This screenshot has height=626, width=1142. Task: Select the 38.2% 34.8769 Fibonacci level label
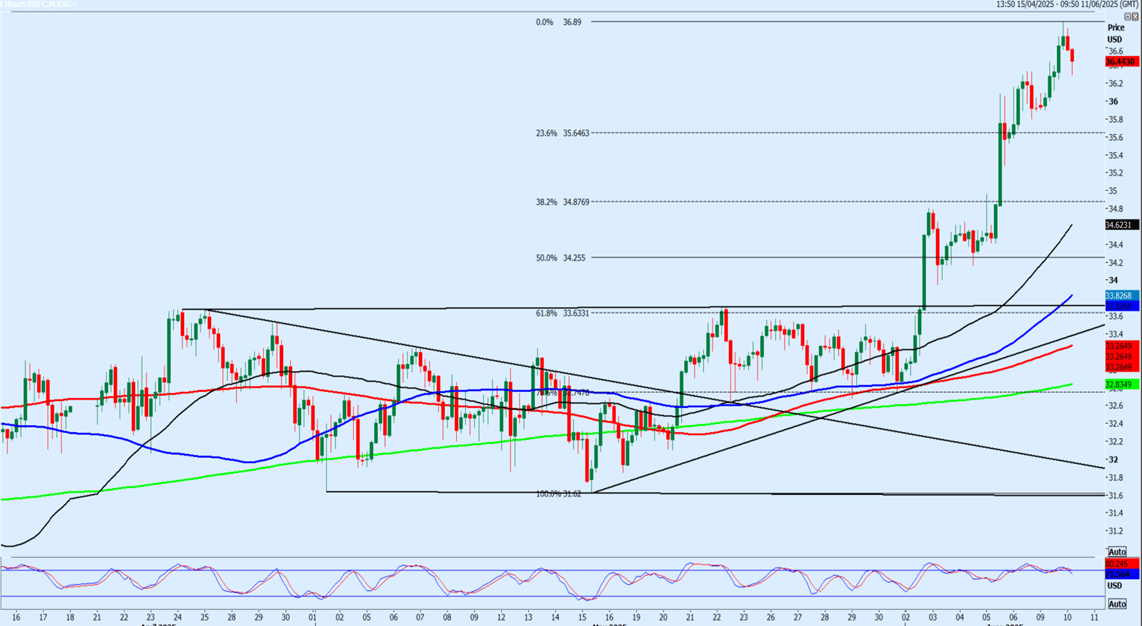(x=562, y=202)
